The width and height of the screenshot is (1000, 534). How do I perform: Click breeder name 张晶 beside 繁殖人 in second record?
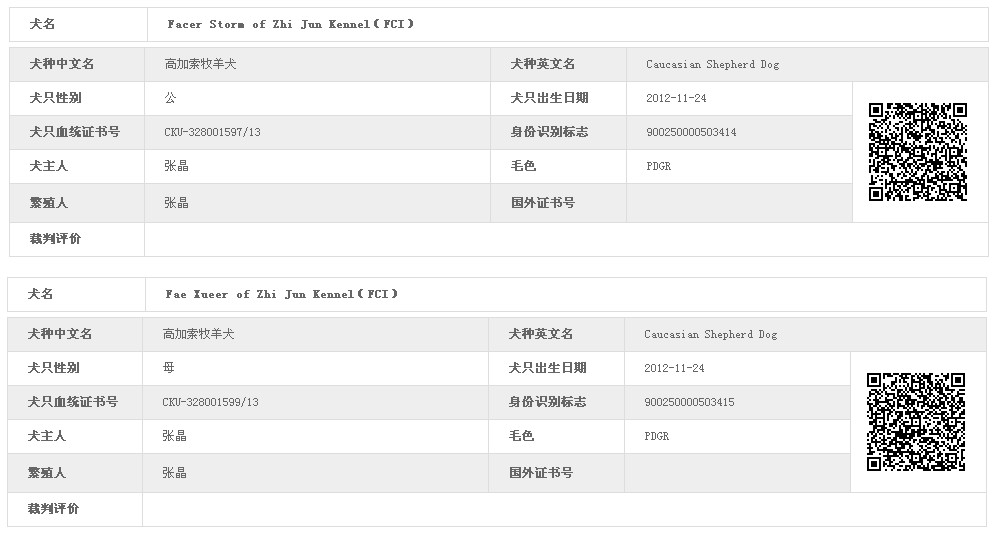click(x=174, y=473)
